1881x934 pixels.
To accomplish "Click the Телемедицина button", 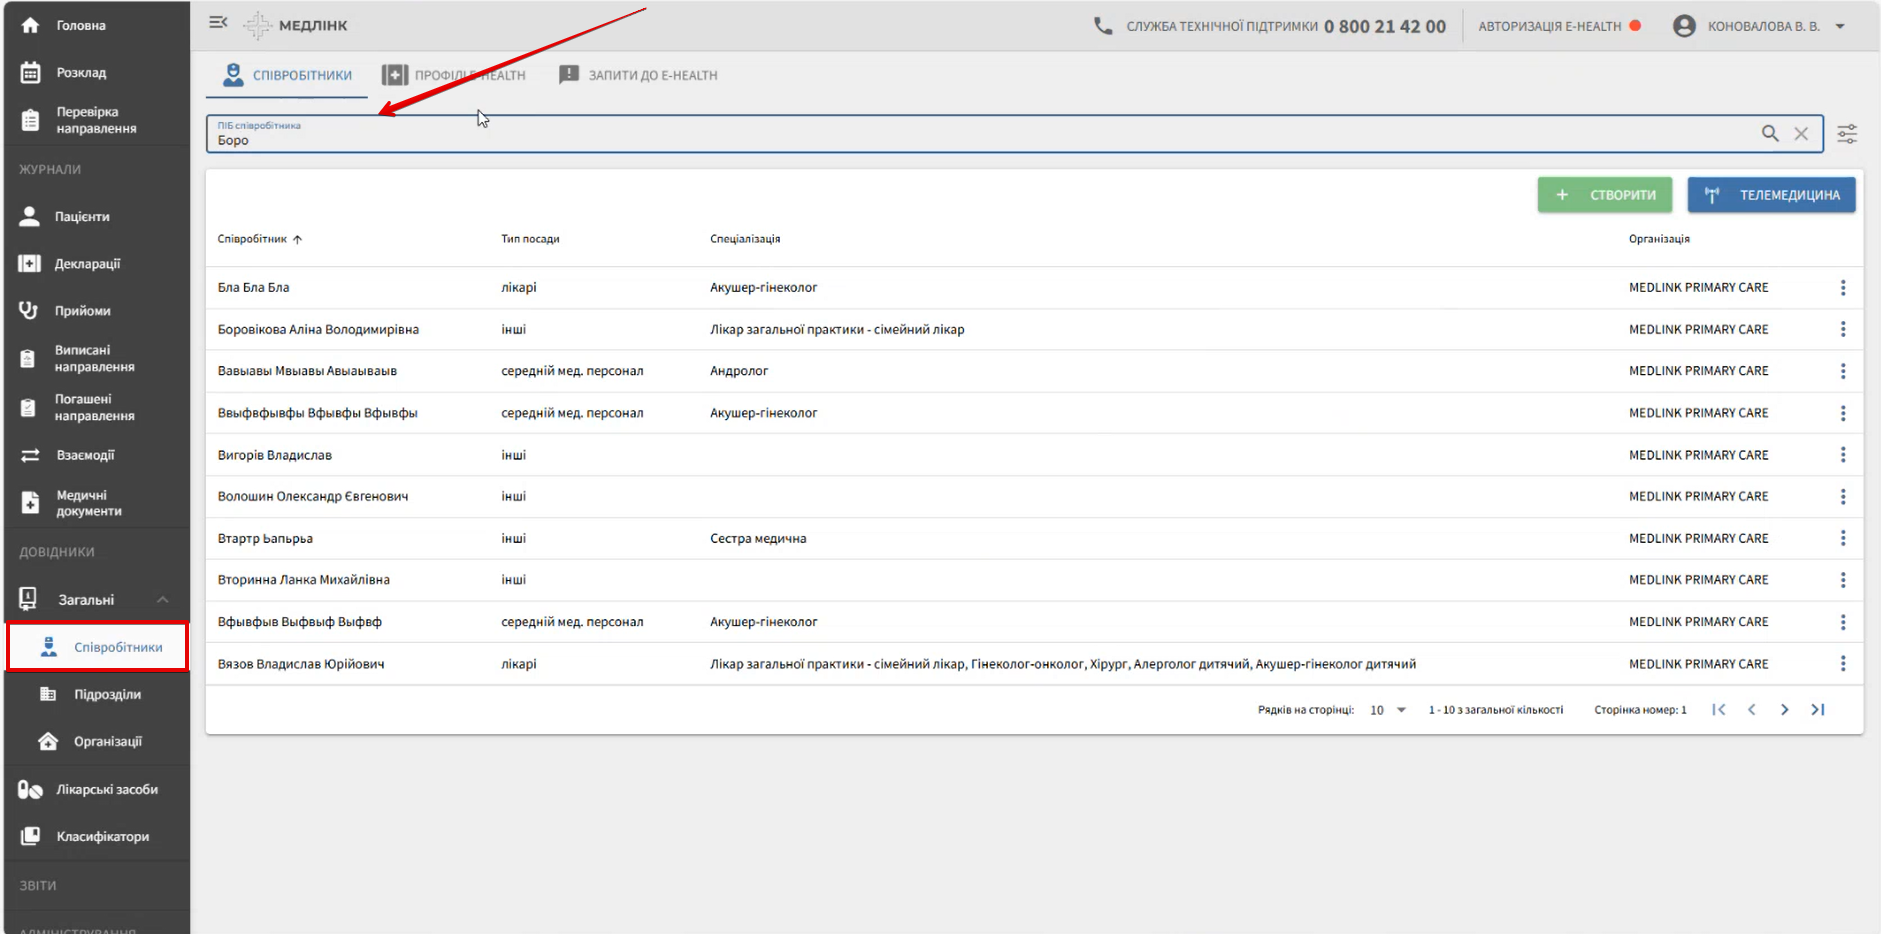I will [x=1771, y=195].
